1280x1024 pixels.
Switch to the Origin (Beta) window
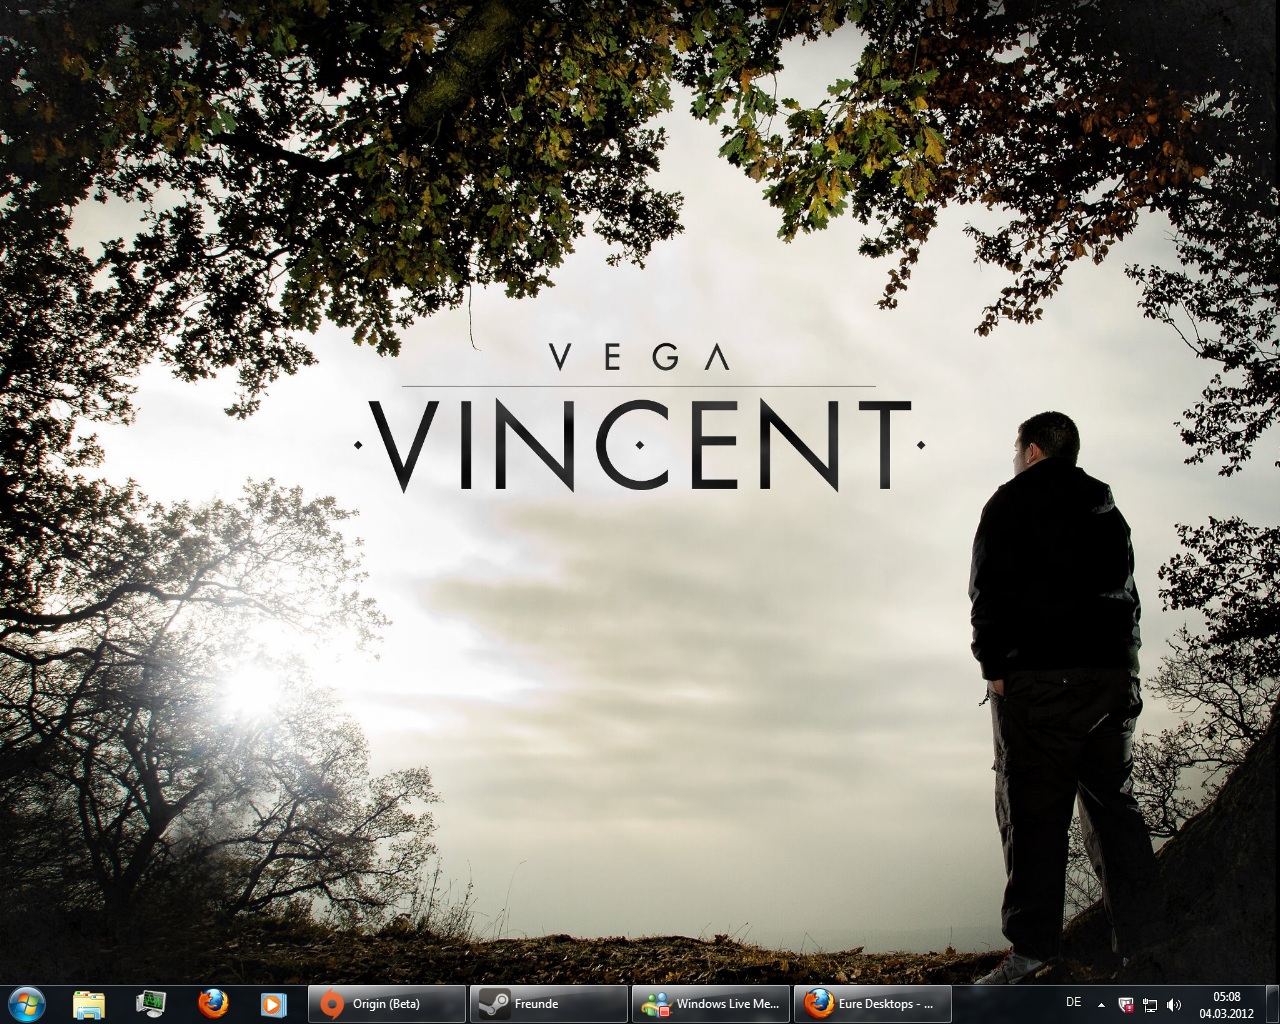(x=386, y=1003)
